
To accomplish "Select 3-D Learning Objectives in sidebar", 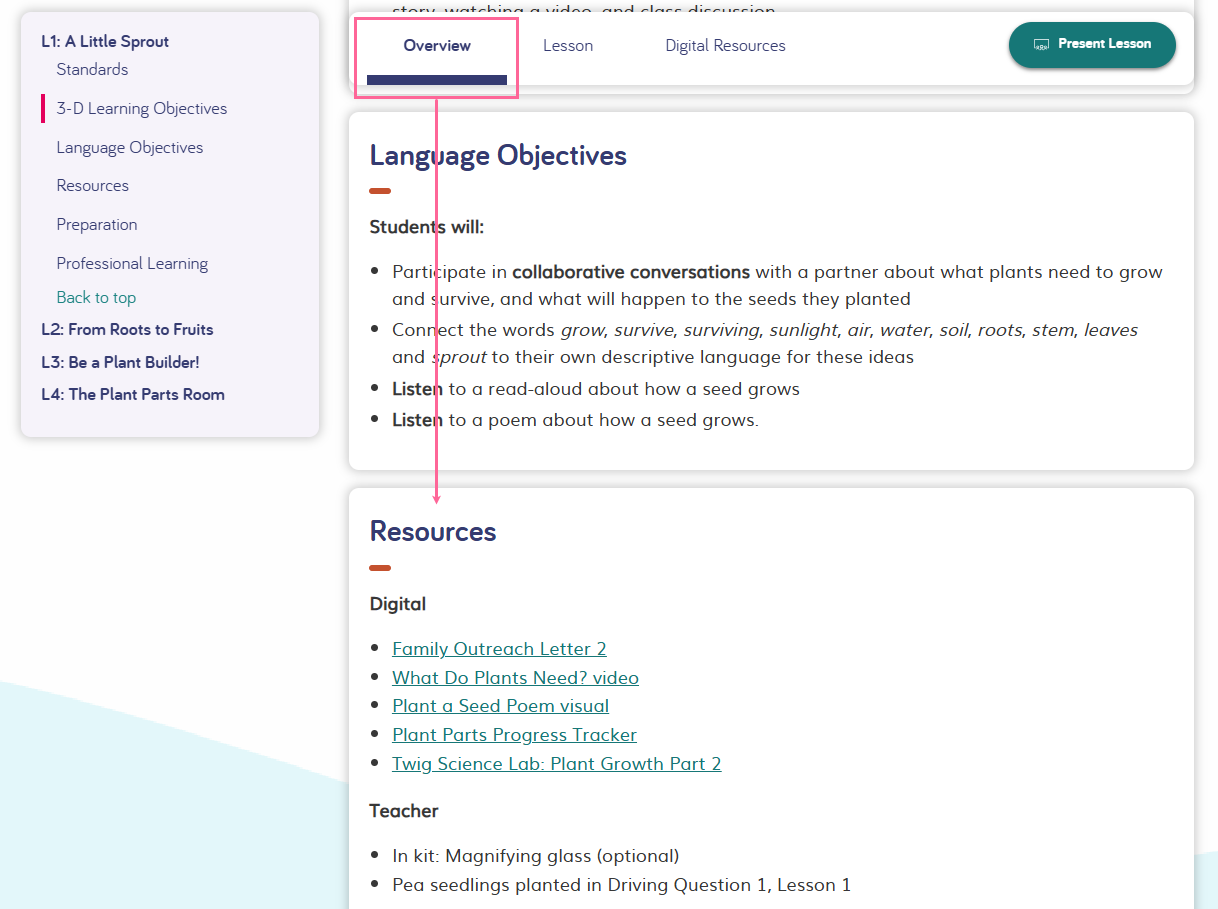I will [x=142, y=108].
